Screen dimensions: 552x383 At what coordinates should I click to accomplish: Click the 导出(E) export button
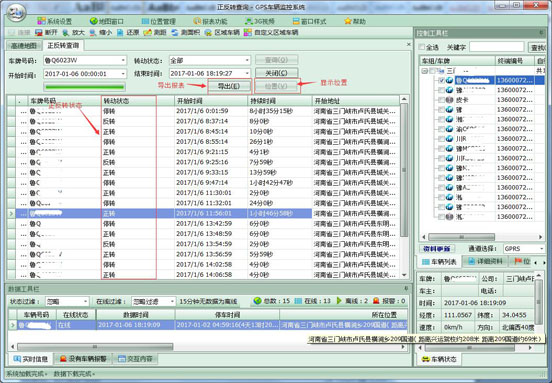pyautogui.click(x=229, y=86)
